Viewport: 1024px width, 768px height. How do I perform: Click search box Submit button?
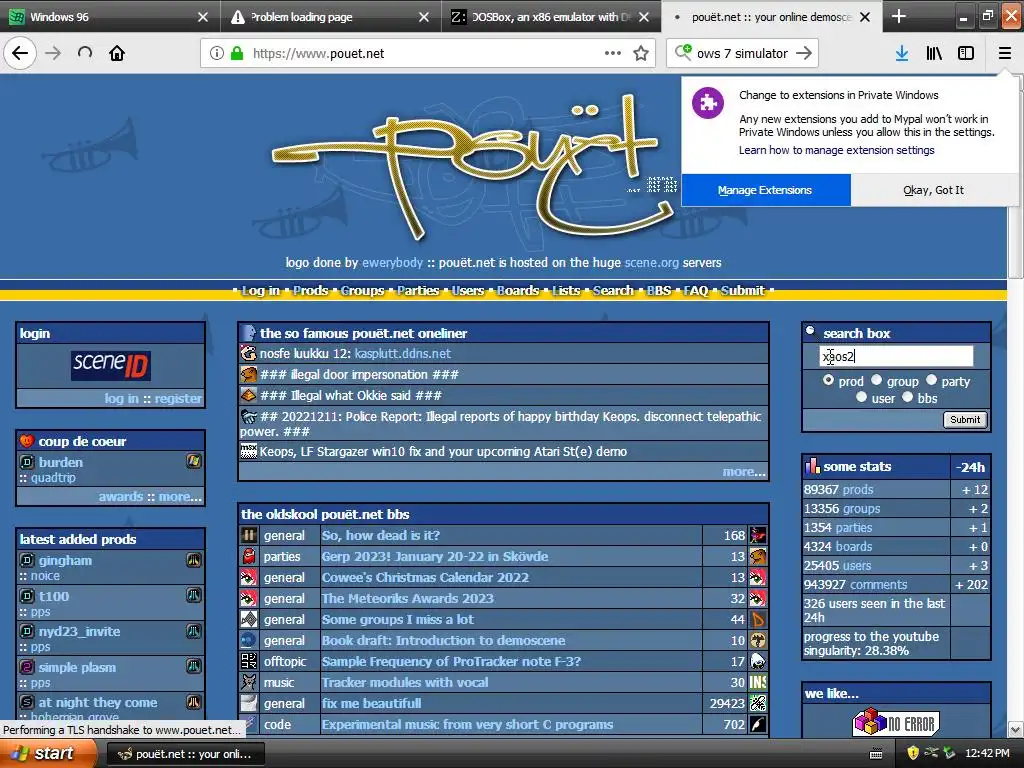pos(965,420)
